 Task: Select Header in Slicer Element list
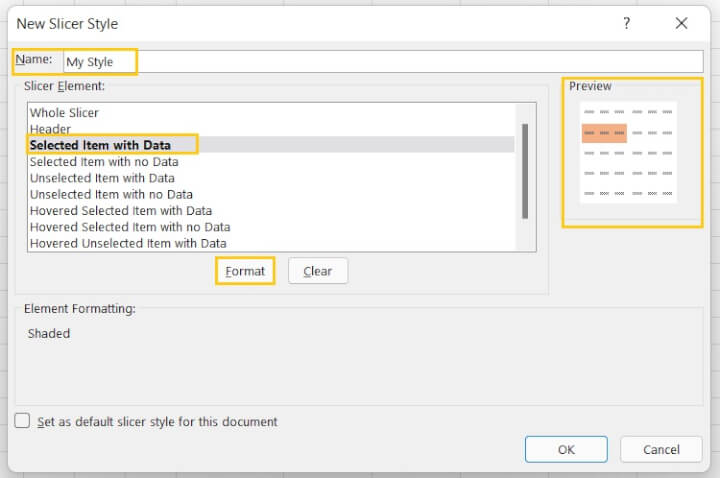(x=50, y=129)
